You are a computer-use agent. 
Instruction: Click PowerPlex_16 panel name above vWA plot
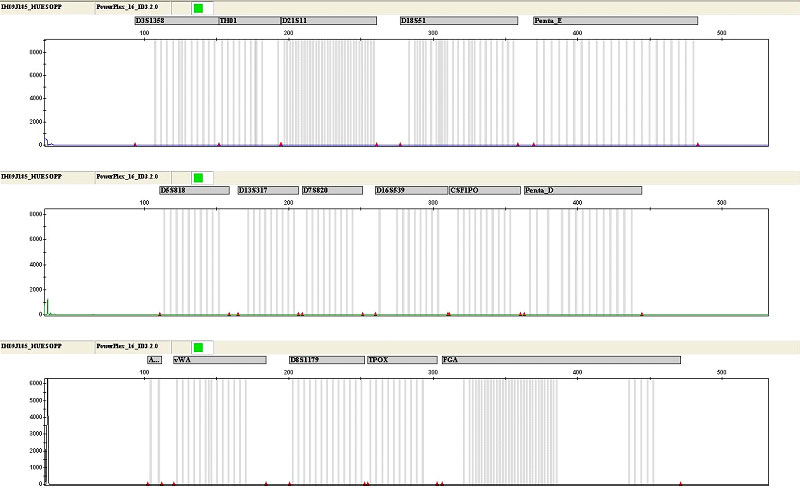127,346
